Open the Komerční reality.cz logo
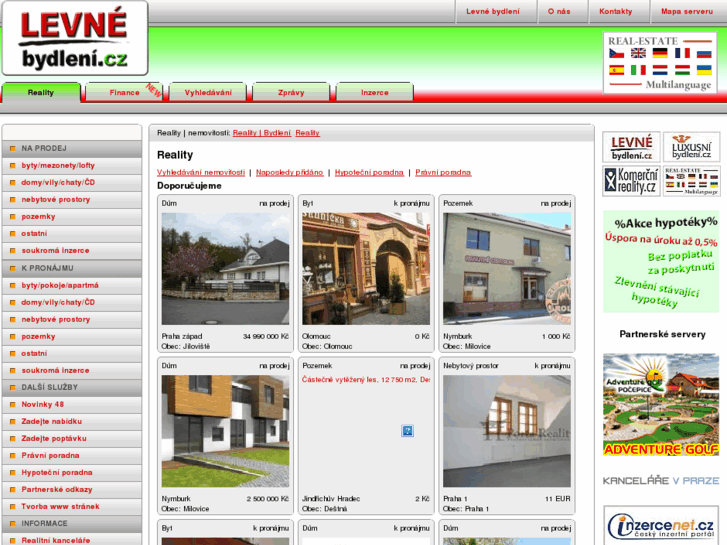The image size is (727, 545). tap(631, 181)
